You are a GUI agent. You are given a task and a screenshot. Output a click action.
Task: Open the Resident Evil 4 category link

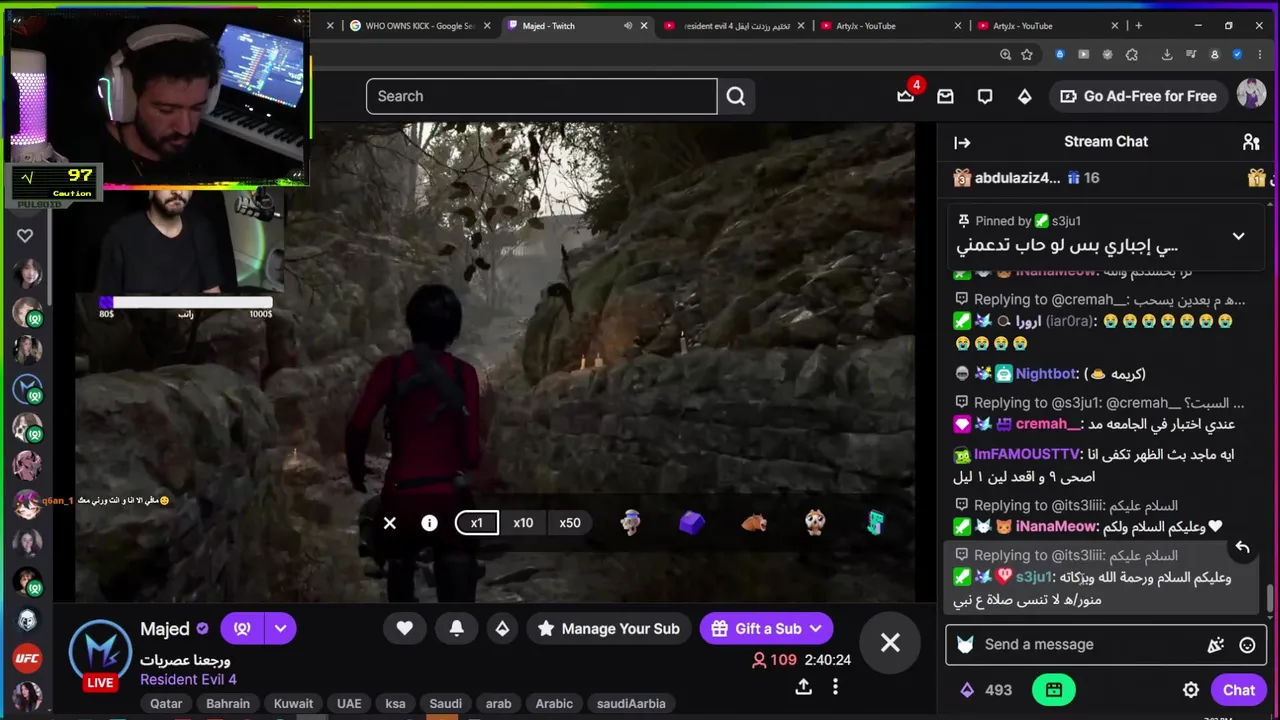point(188,680)
